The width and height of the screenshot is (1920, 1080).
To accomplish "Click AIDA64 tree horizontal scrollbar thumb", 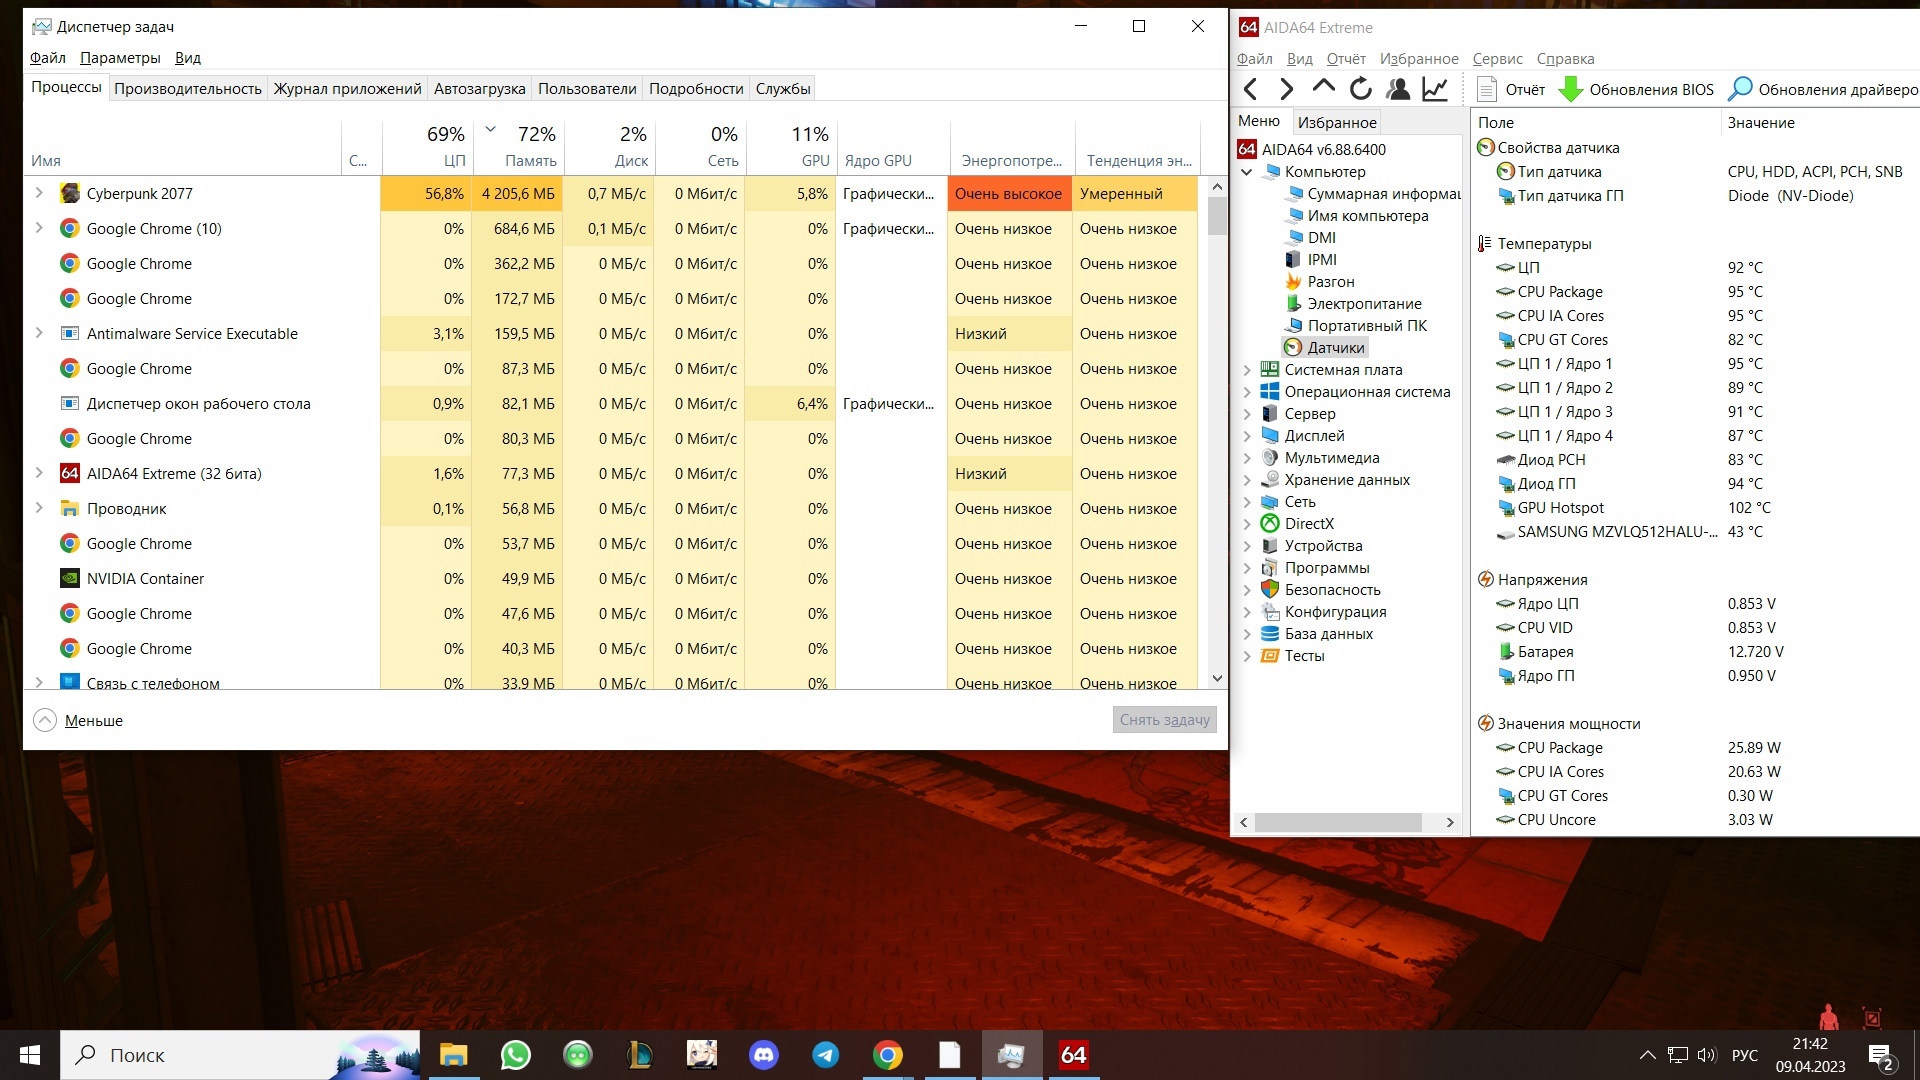I will point(1338,822).
